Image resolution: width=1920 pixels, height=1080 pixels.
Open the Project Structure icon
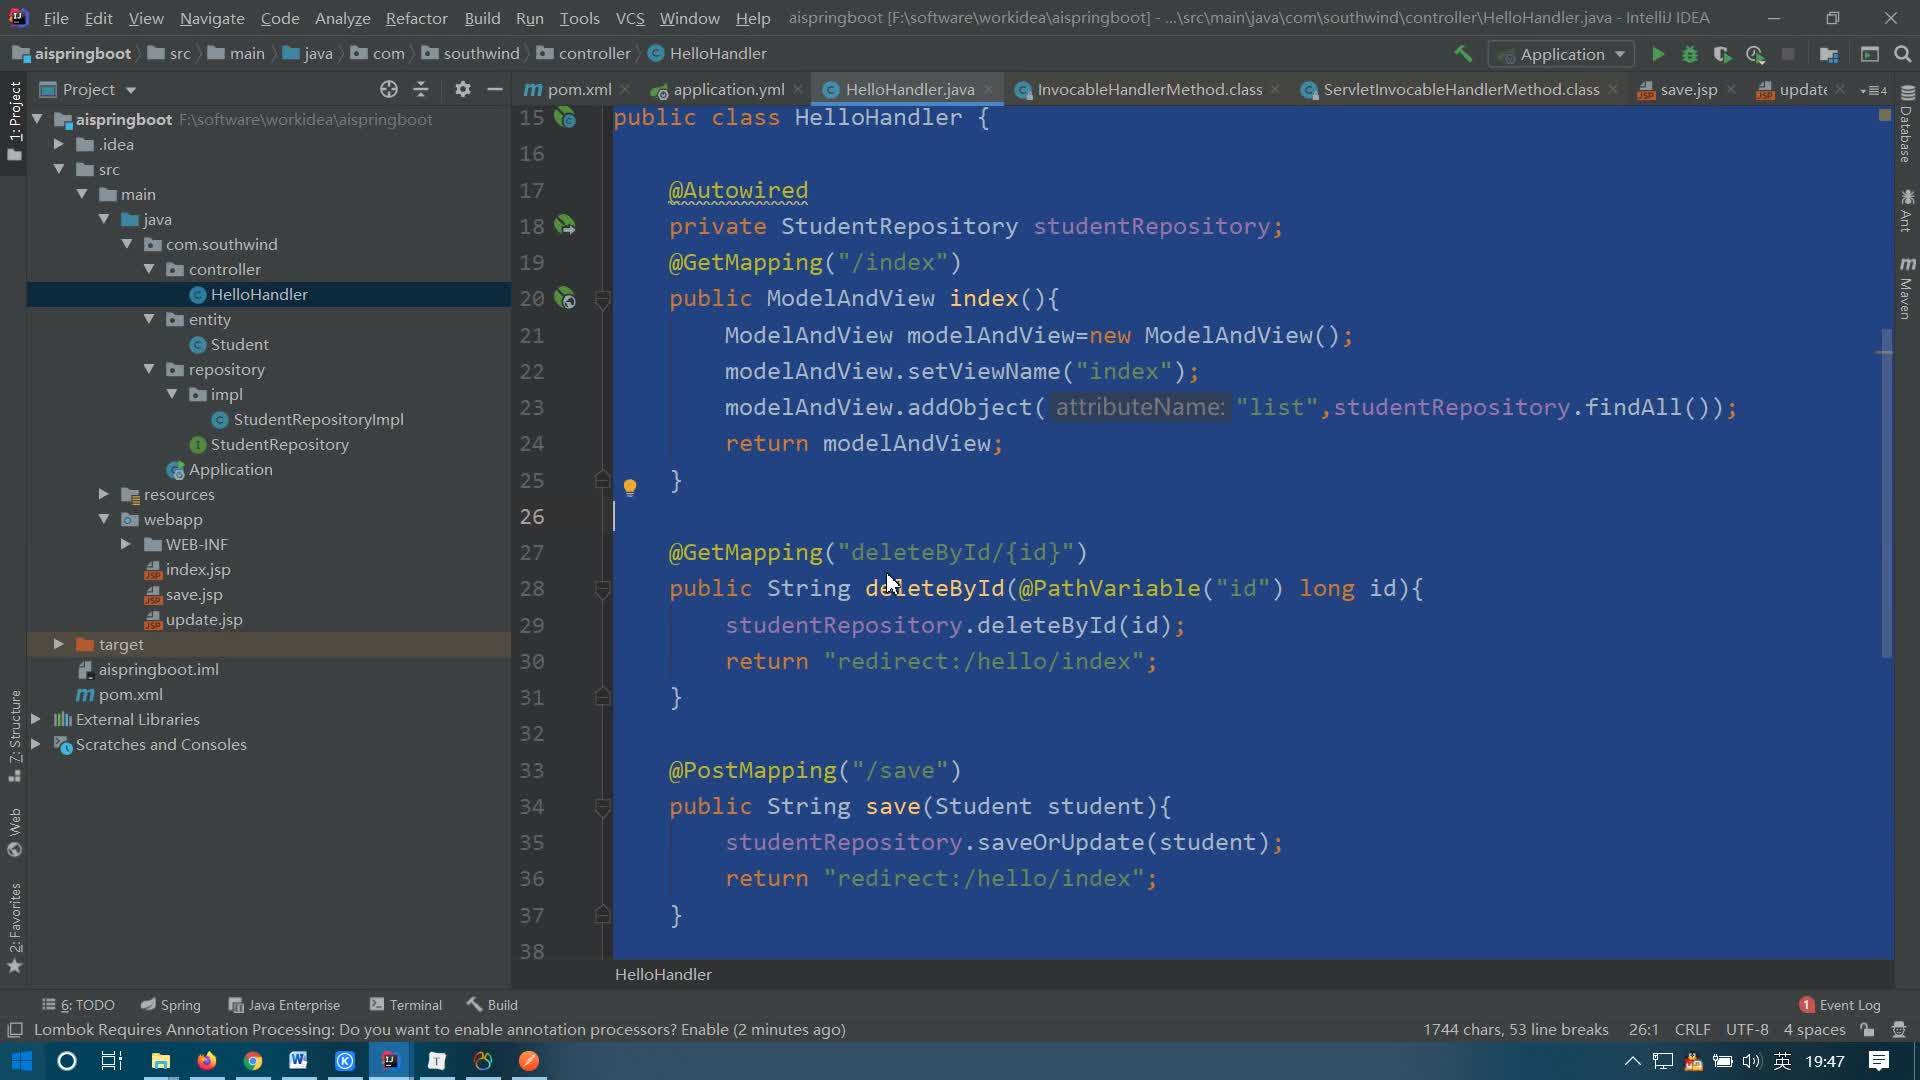click(x=1829, y=54)
